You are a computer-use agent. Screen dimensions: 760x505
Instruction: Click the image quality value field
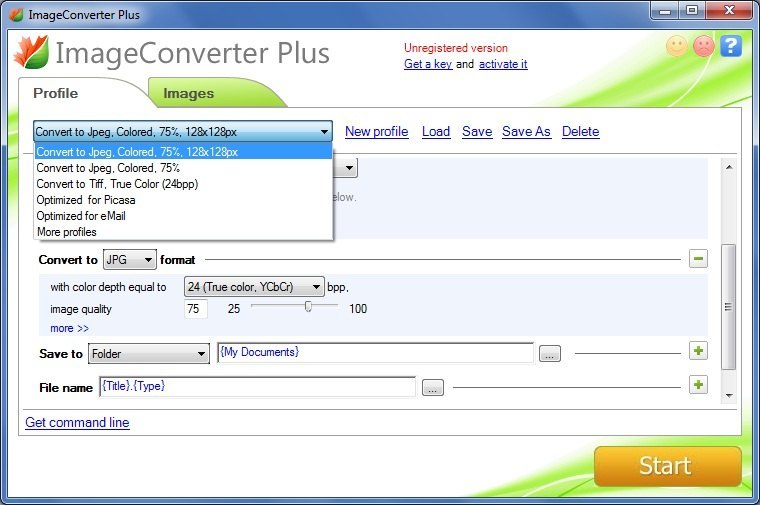coord(196,309)
